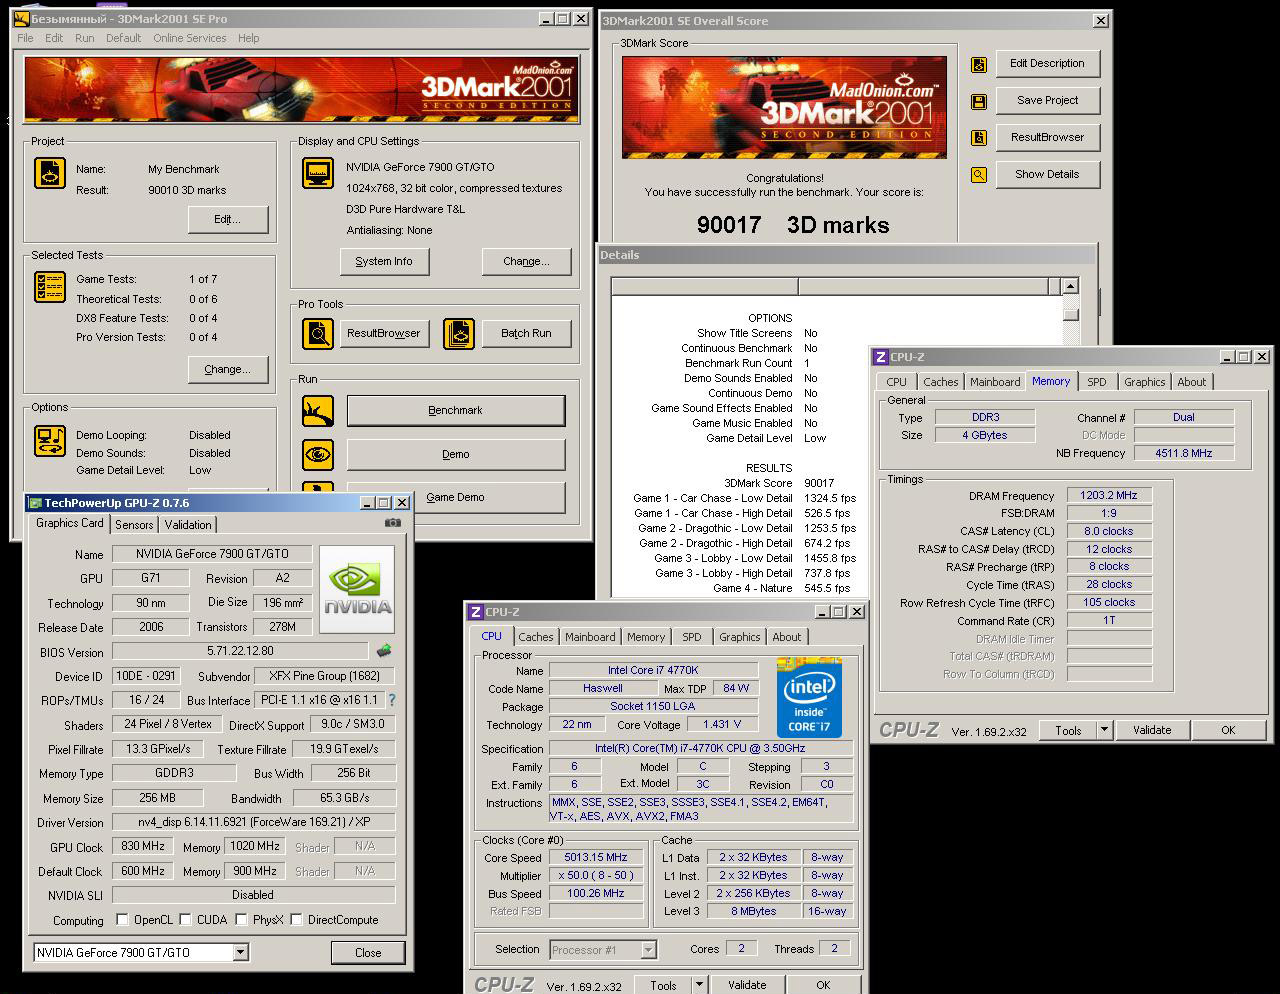1280x994 pixels.
Task: Tick the PhysX checkbox in GPU-Z
Action: point(241,920)
